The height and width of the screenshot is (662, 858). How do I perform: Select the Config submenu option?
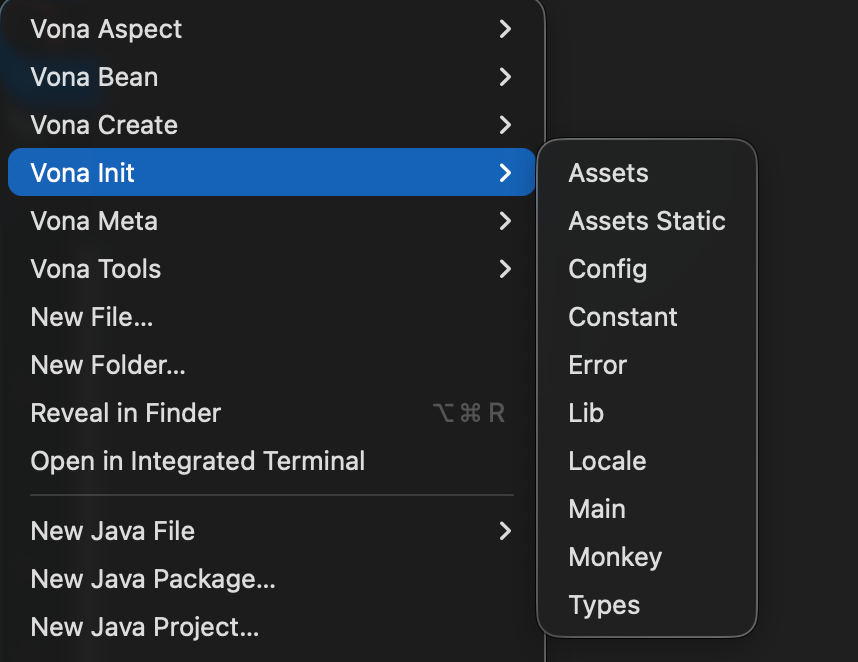point(607,269)
